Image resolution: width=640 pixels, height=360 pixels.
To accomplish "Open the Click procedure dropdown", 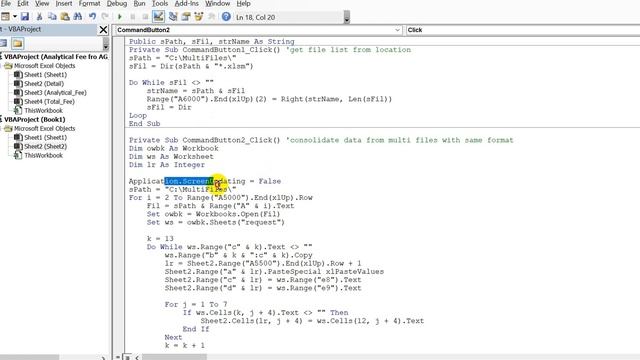I will 522,30.
